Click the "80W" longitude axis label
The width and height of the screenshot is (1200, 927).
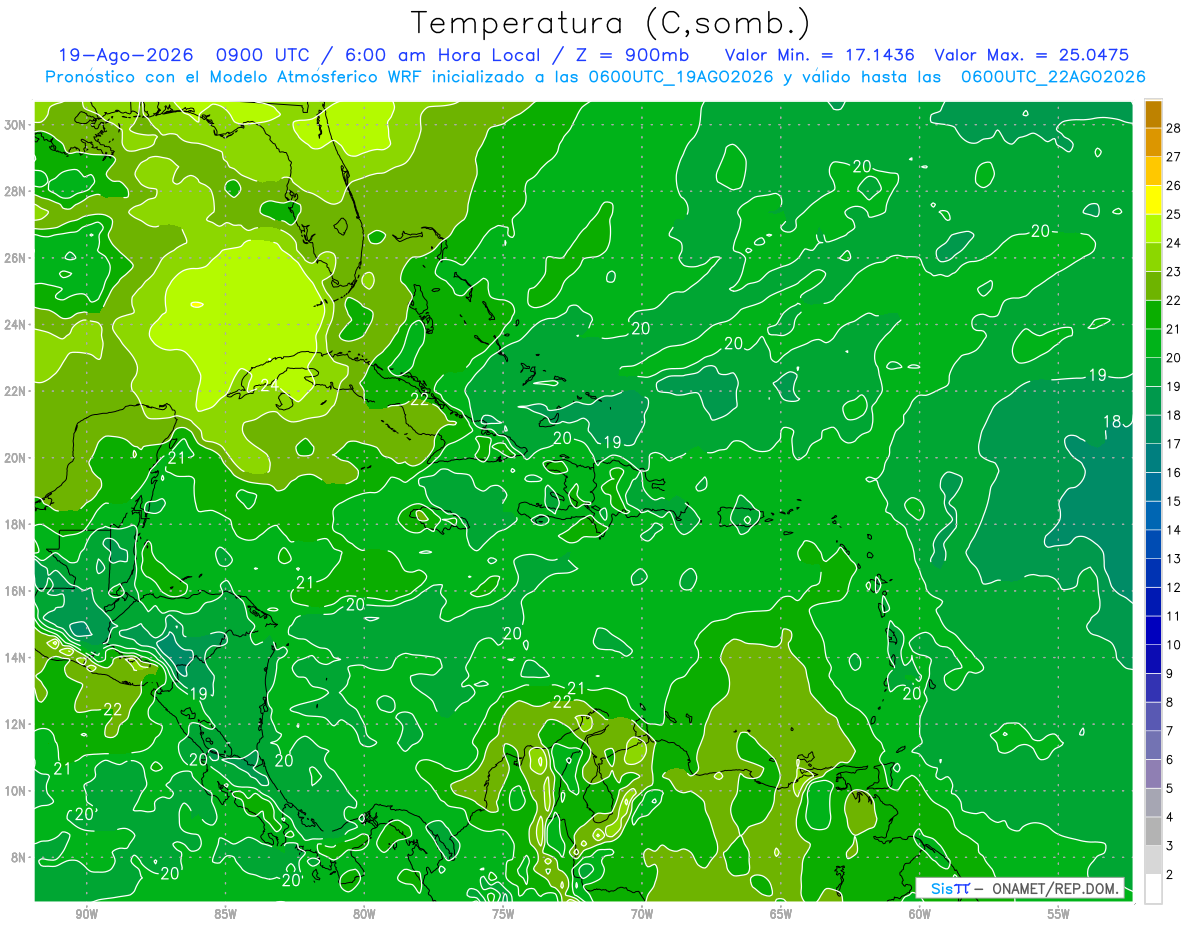point(364,914)
